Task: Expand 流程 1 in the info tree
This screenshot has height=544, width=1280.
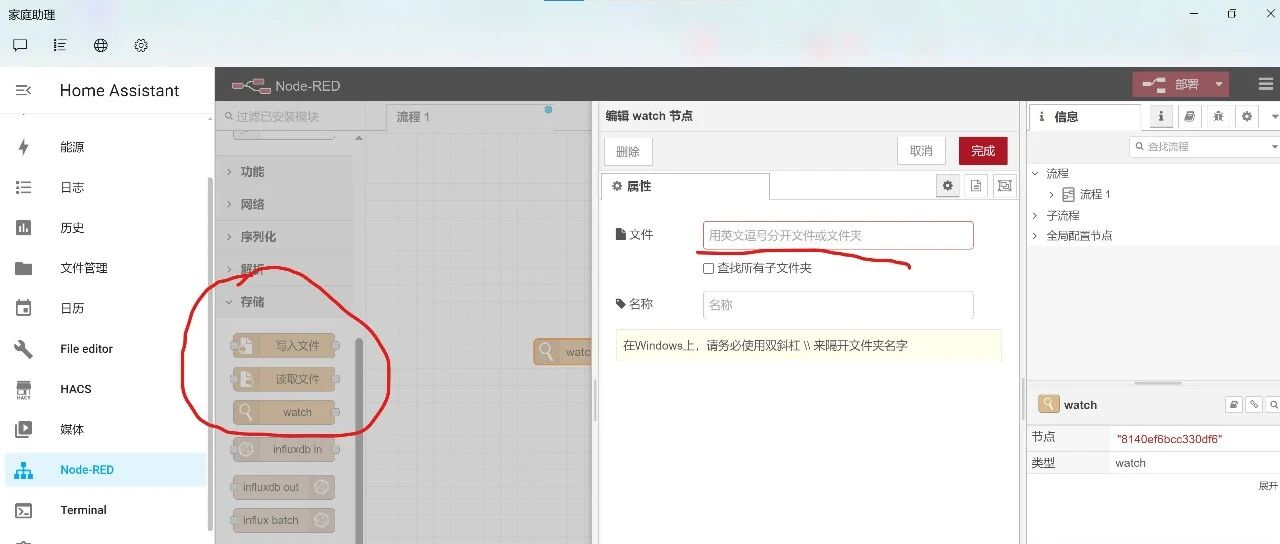Action: pyautogui.click(x=1052, y=194)
